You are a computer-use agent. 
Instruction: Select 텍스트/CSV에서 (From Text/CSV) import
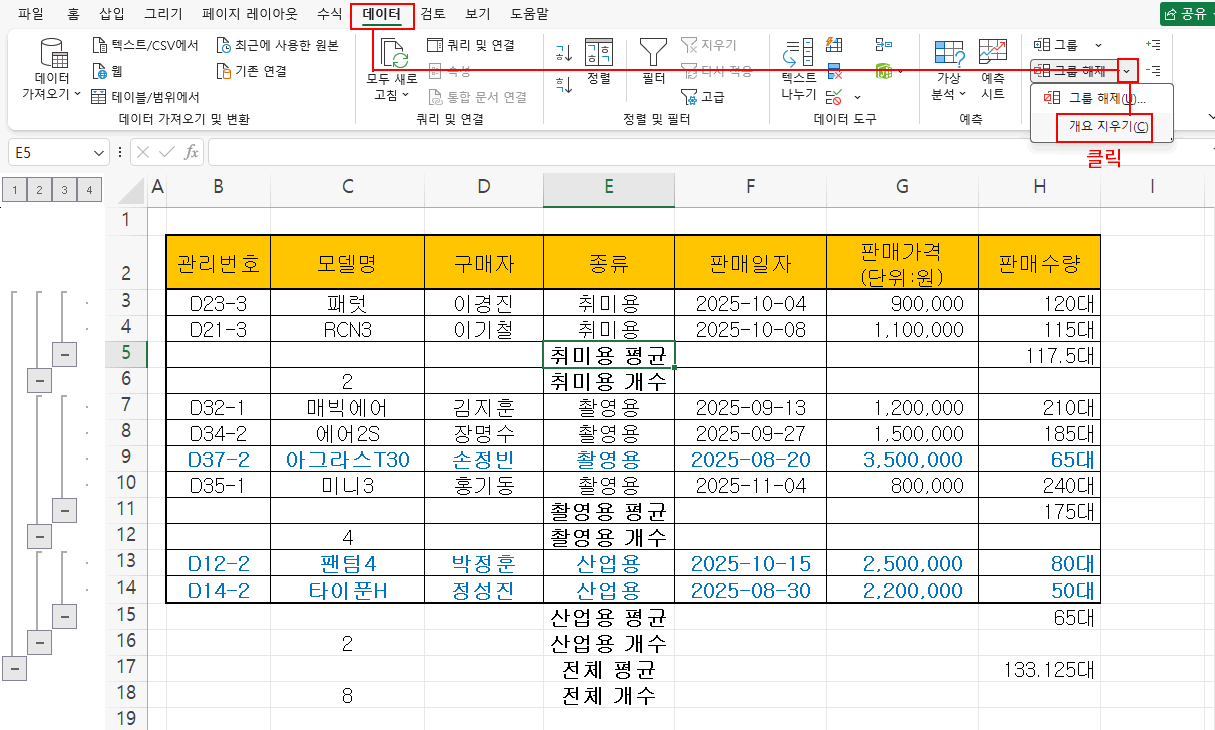(145, 45)
